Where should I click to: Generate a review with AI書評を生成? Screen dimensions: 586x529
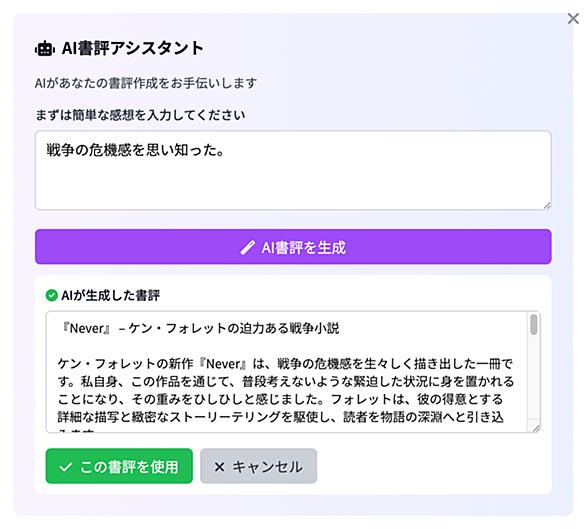click(x=293, y=247)
